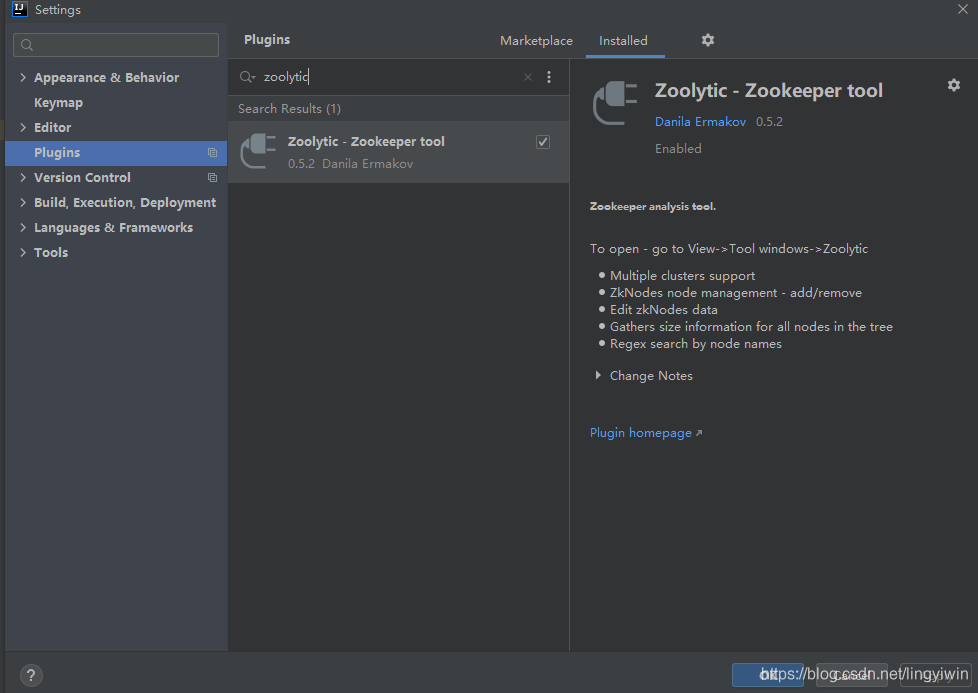The width and height of the screenshot is (978, 693).
Task: Click the Plugins panel heading
Action: [267, 40]
